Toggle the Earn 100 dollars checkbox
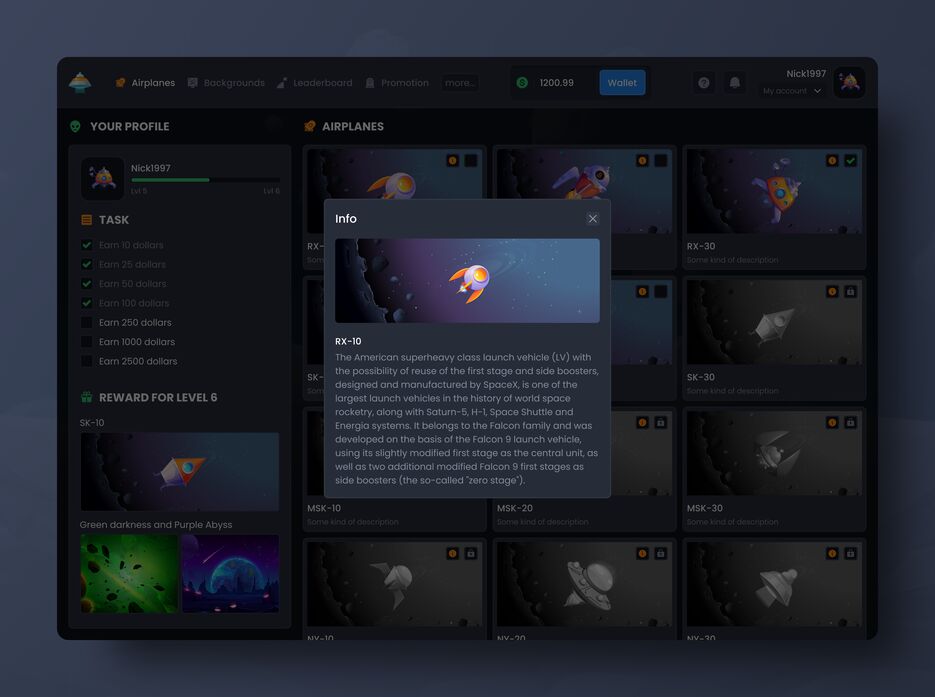Image resolution: width=935 pixels, height=697 pixels. pos(87,303)
